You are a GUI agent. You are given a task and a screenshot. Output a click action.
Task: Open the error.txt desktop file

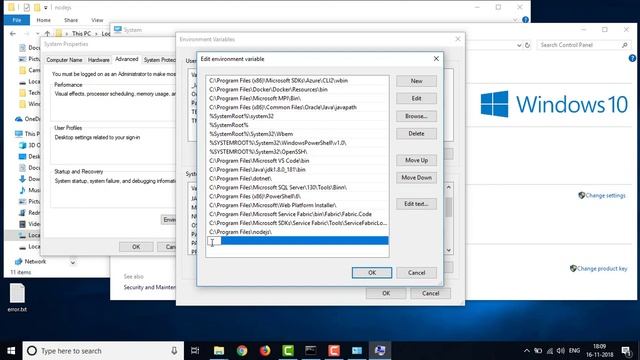[x=17, y=298]
